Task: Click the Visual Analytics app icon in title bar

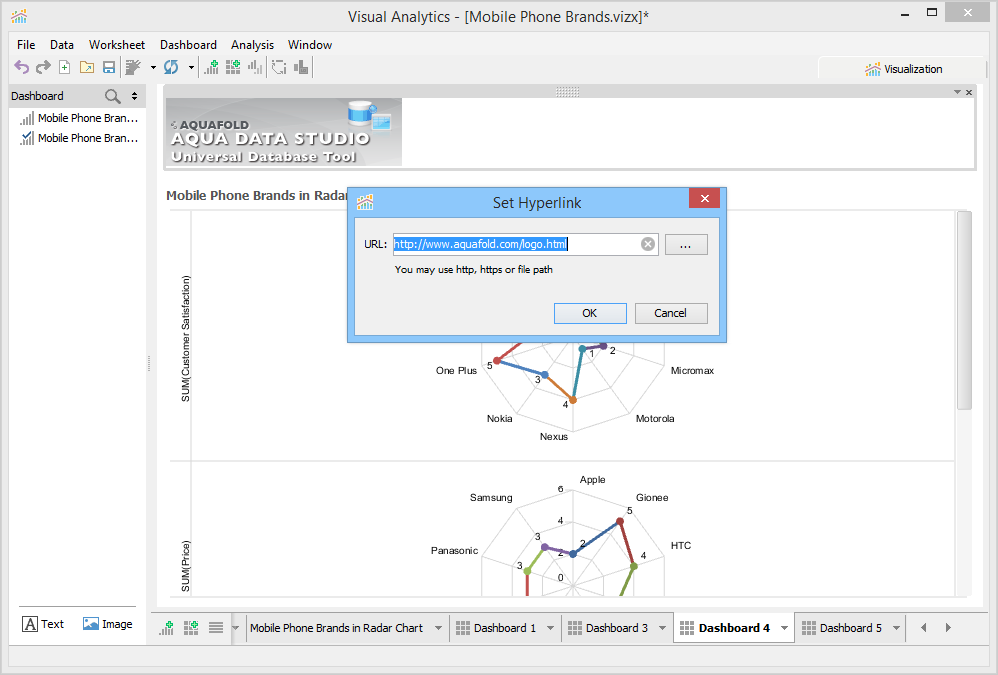Action: coord(19,16)
